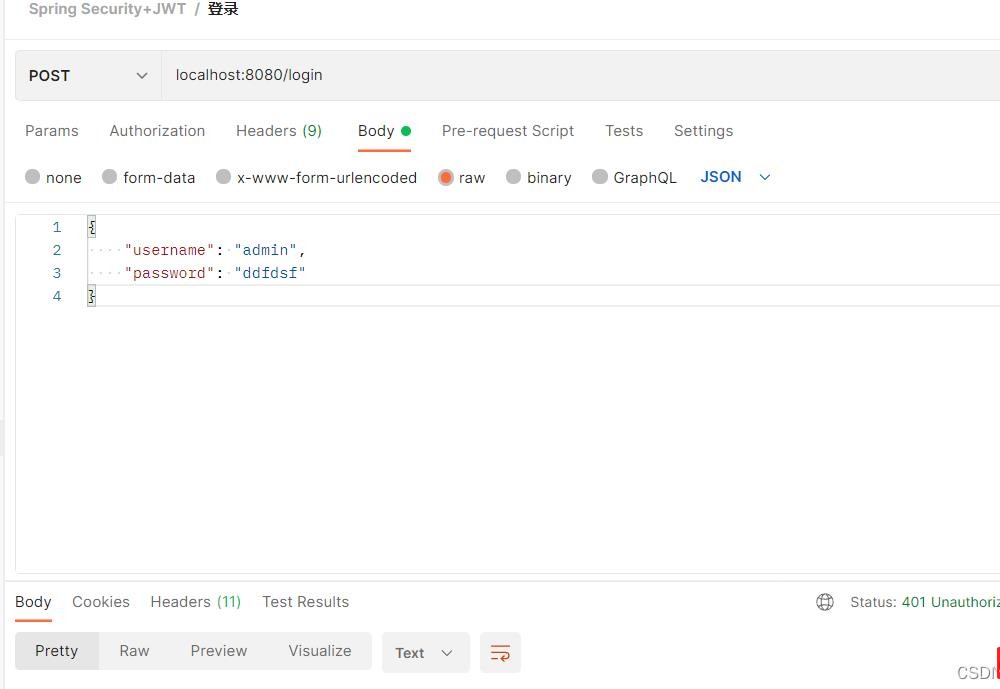Screen dimensions: 1000x689
Task: Open Spring Security+JWT collection breadcrumb
Action: click(107, 10)
